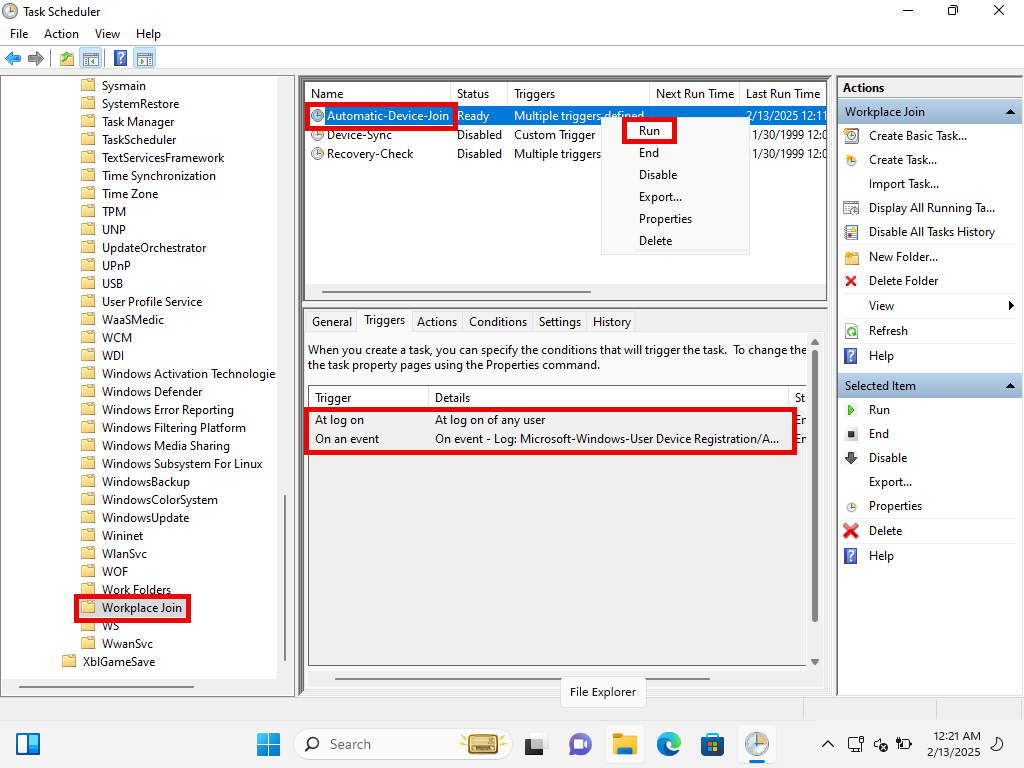Viewport: 1024px width, 768px height.
Task: Toggle the Show/Hide Console Tree icon
Action: coord(91,59)
